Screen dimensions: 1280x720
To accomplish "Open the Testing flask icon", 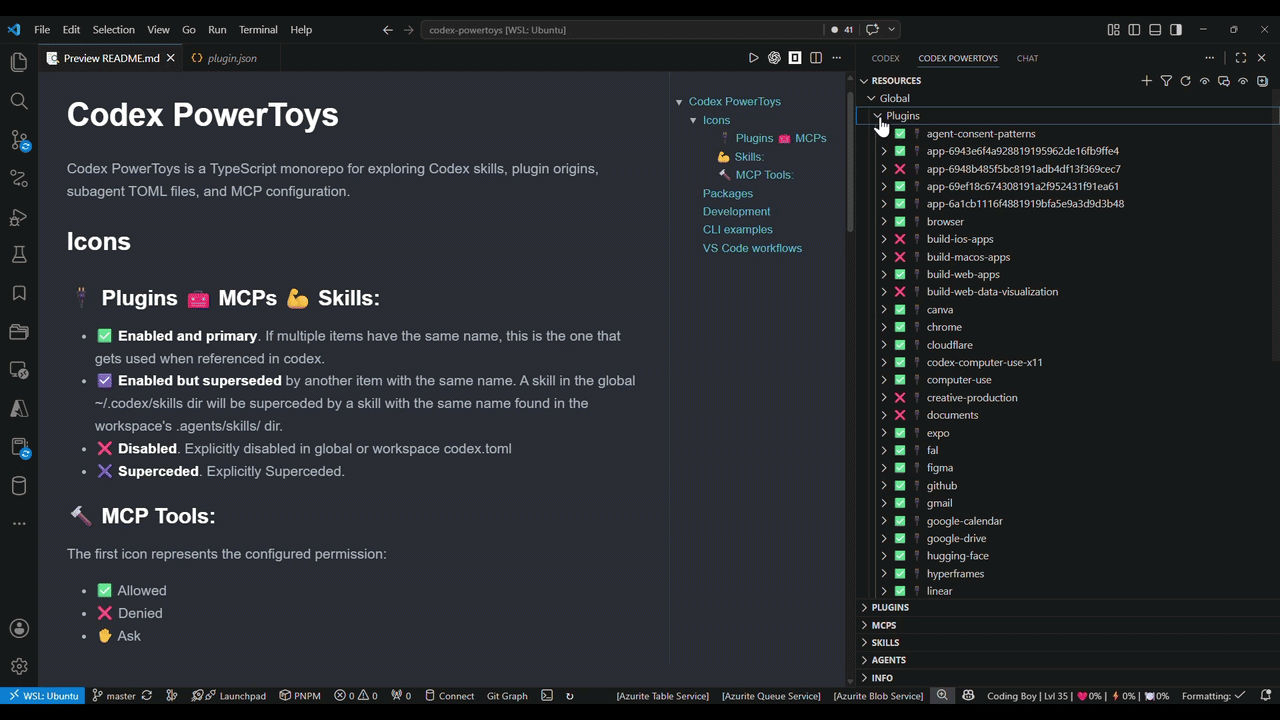I will 18,256.
